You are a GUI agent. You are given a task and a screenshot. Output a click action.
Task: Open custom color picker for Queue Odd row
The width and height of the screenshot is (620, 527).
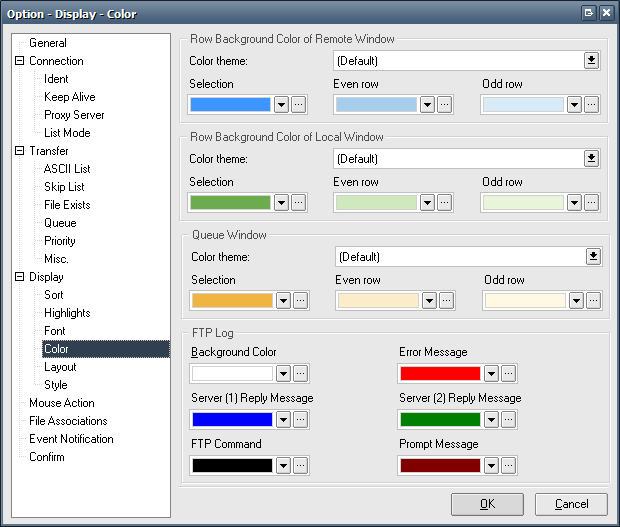595,301
